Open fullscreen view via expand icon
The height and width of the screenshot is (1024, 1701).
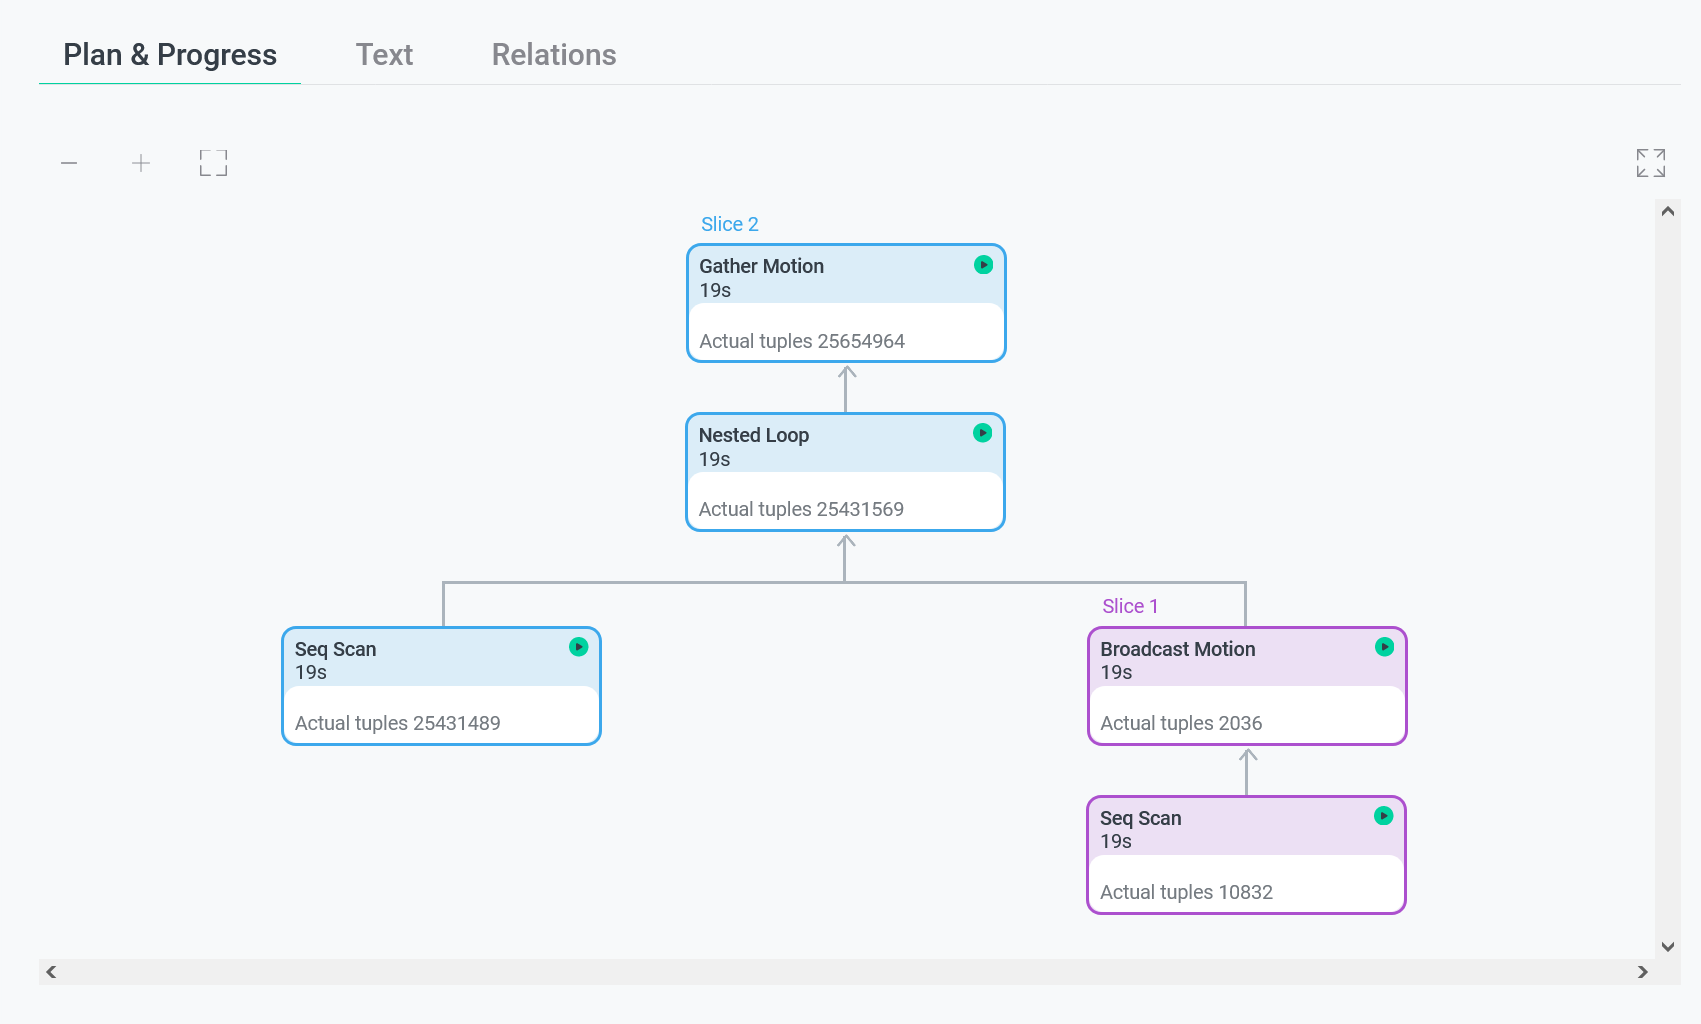1650,162
